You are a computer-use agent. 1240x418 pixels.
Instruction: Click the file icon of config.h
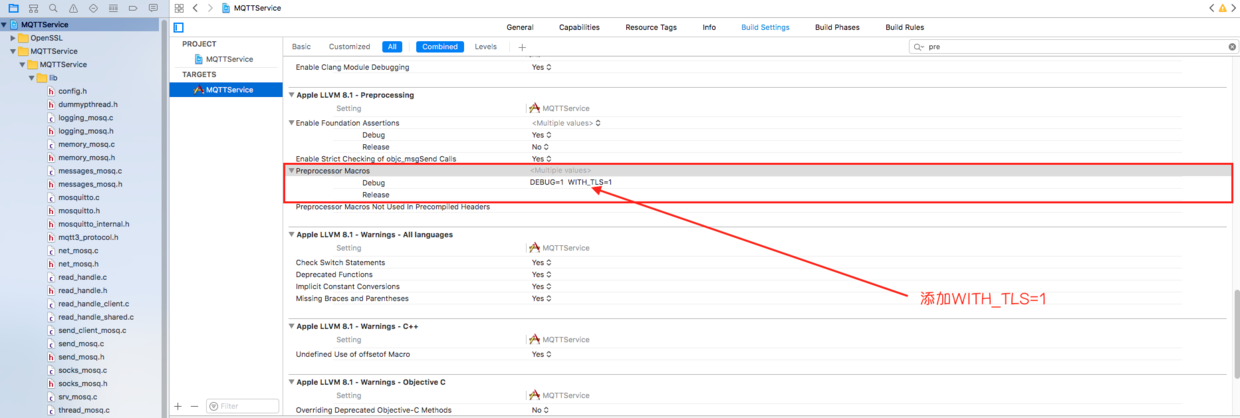[x=51, y=91]
